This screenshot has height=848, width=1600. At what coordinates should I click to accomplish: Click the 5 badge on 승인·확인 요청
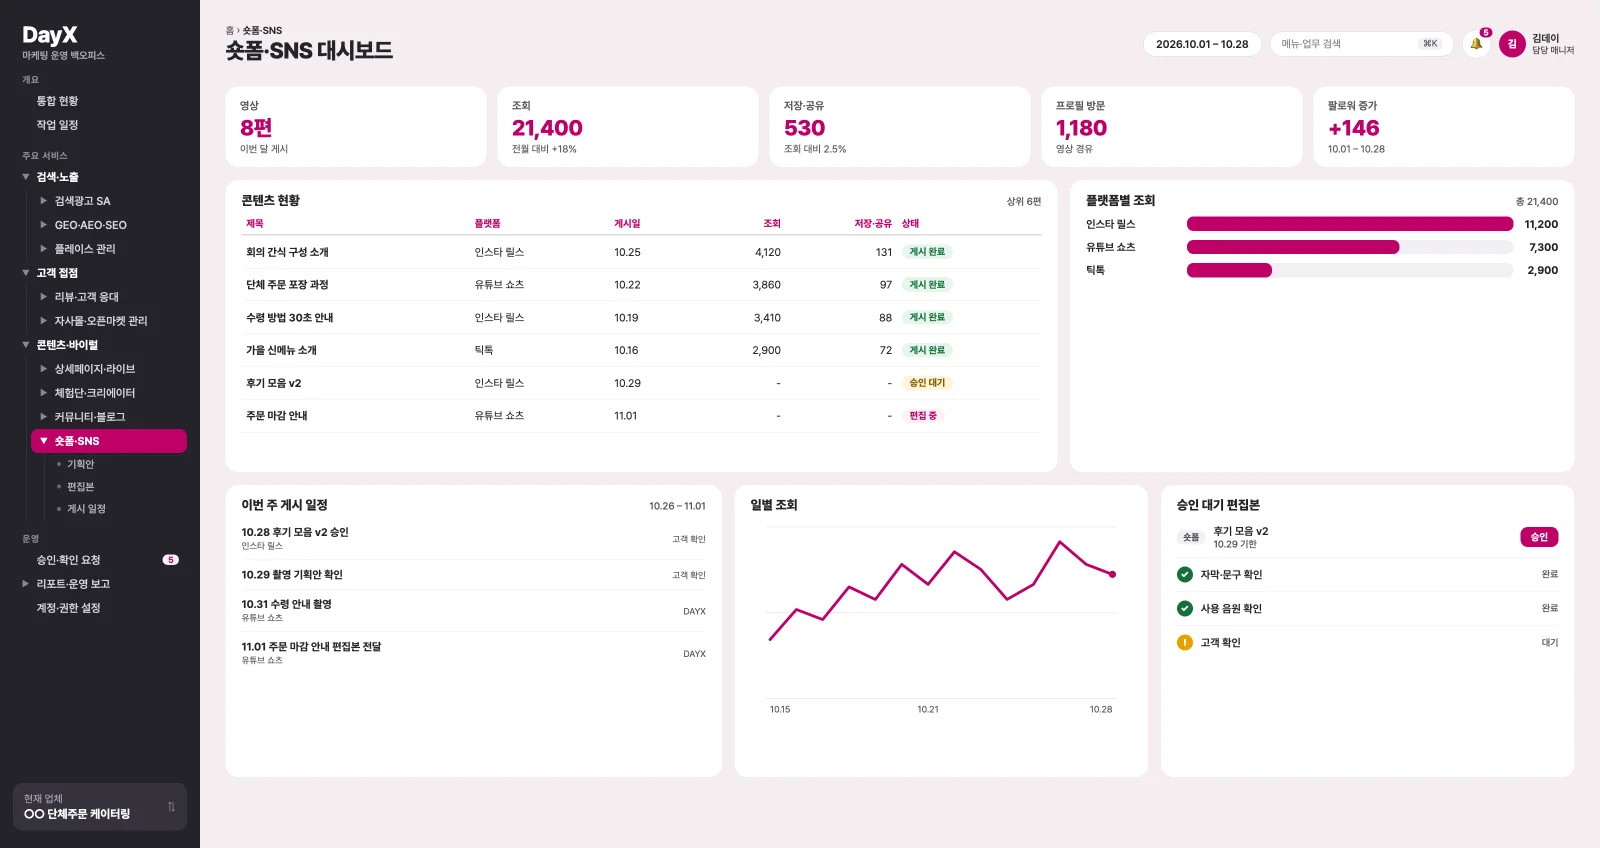[x=171, y=560]
